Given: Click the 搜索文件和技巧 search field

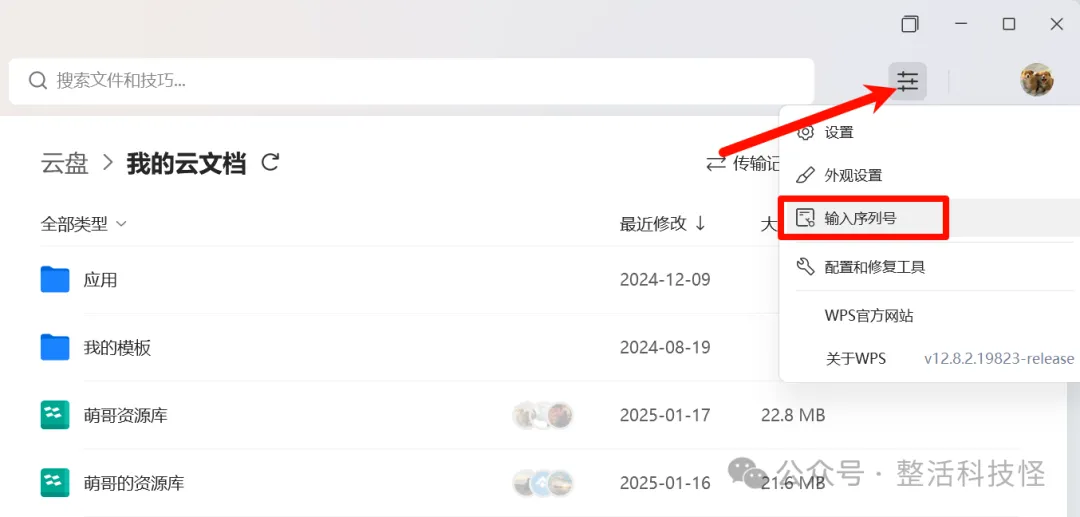Looking at the screenshot, I should pos(412,81).
